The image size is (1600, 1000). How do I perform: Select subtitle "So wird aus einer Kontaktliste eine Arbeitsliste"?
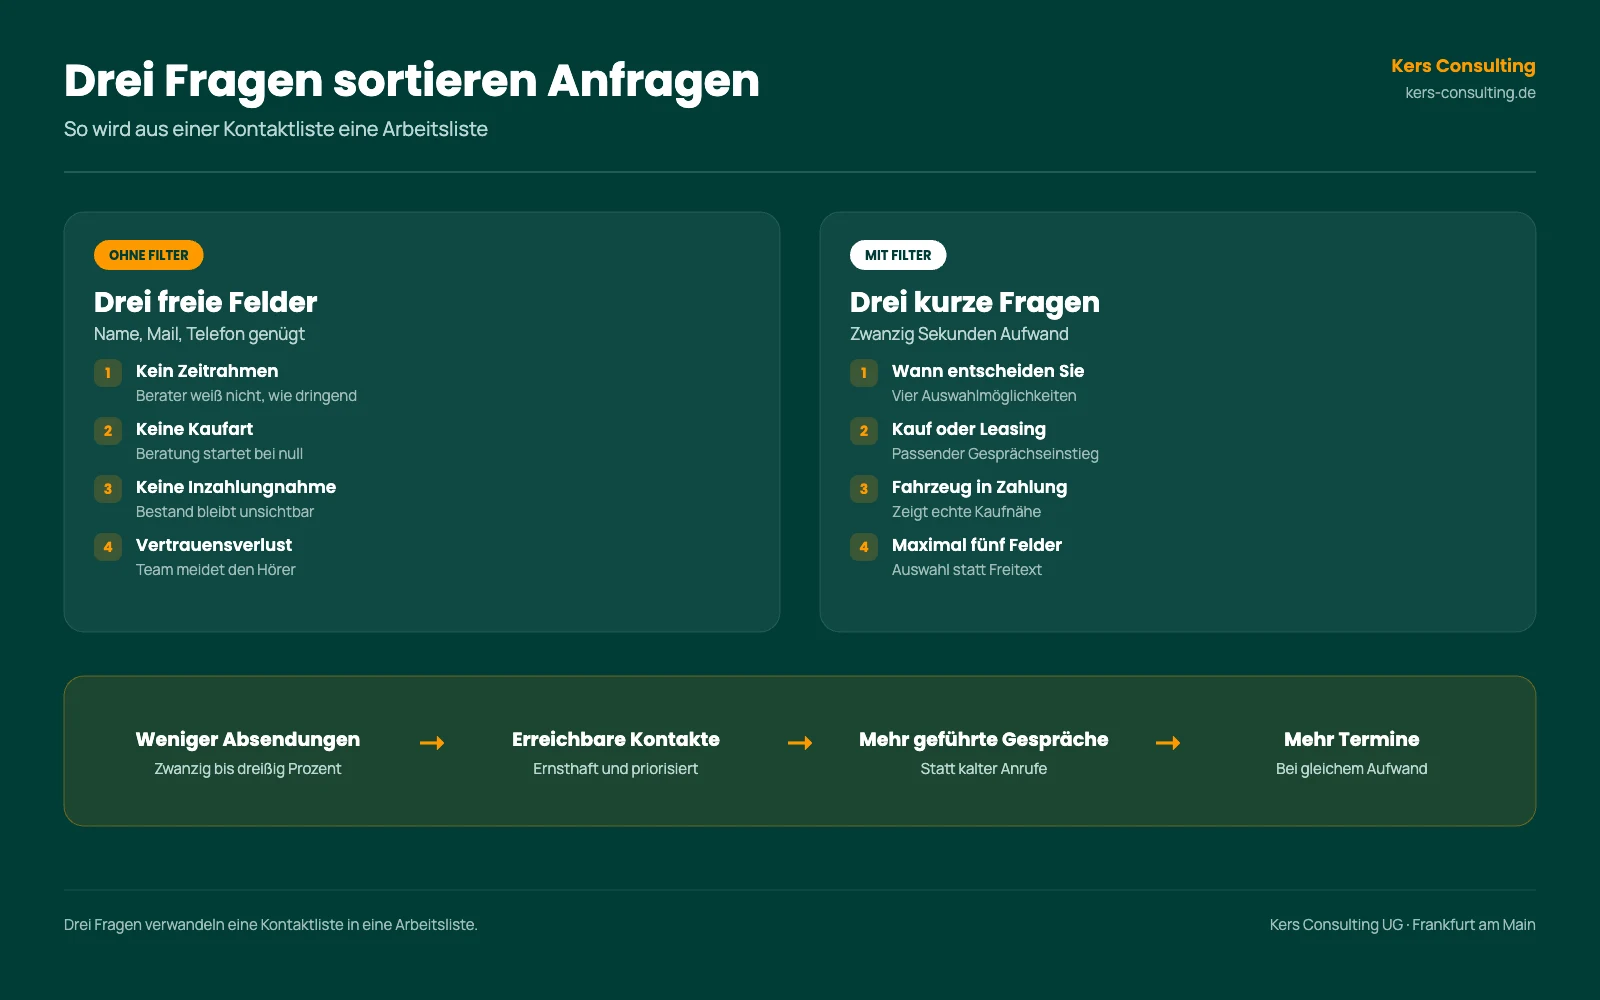(x=276, y=129)
